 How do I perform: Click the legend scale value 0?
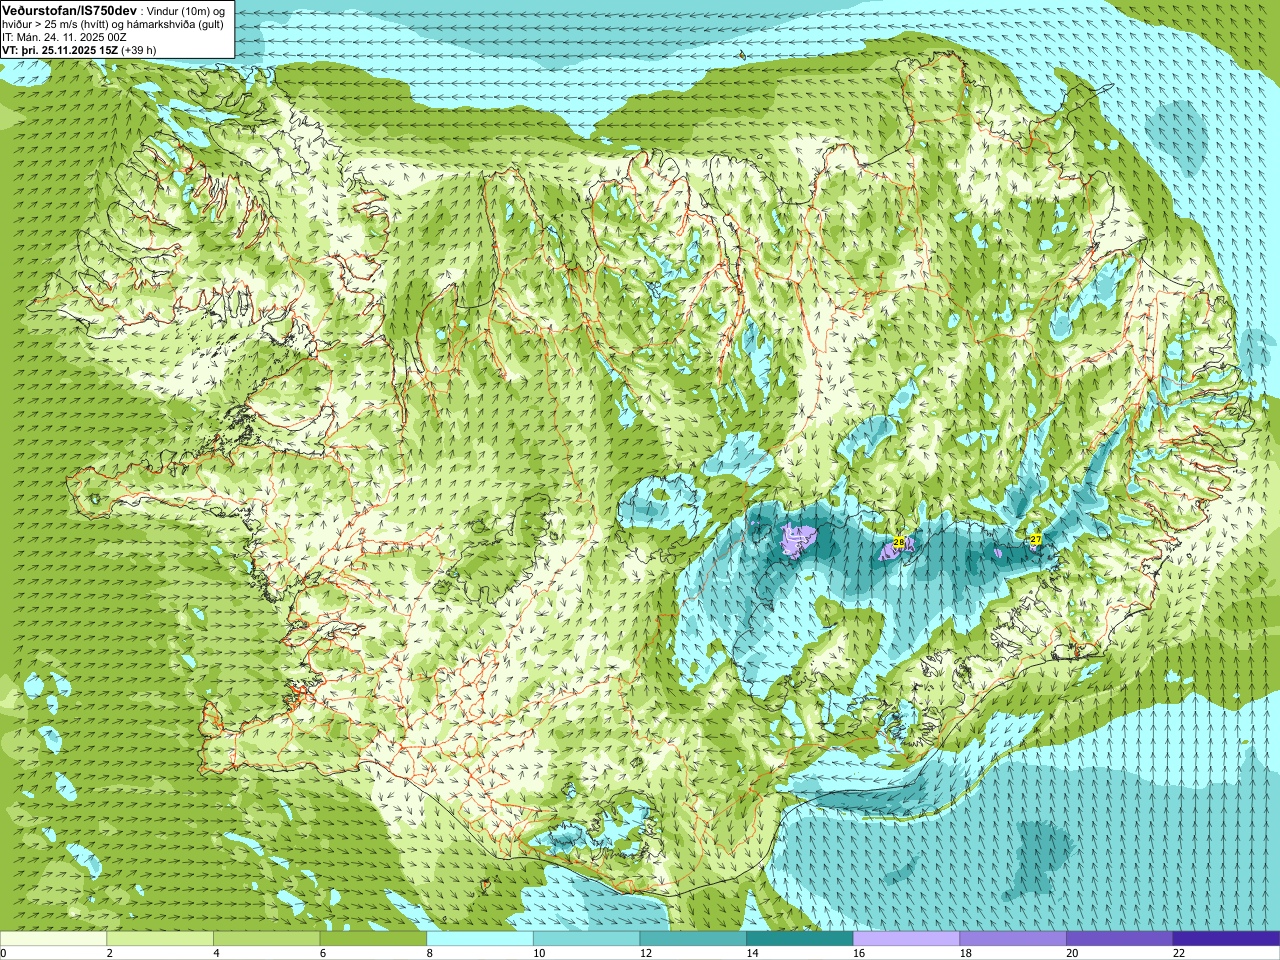coord(3,953)
